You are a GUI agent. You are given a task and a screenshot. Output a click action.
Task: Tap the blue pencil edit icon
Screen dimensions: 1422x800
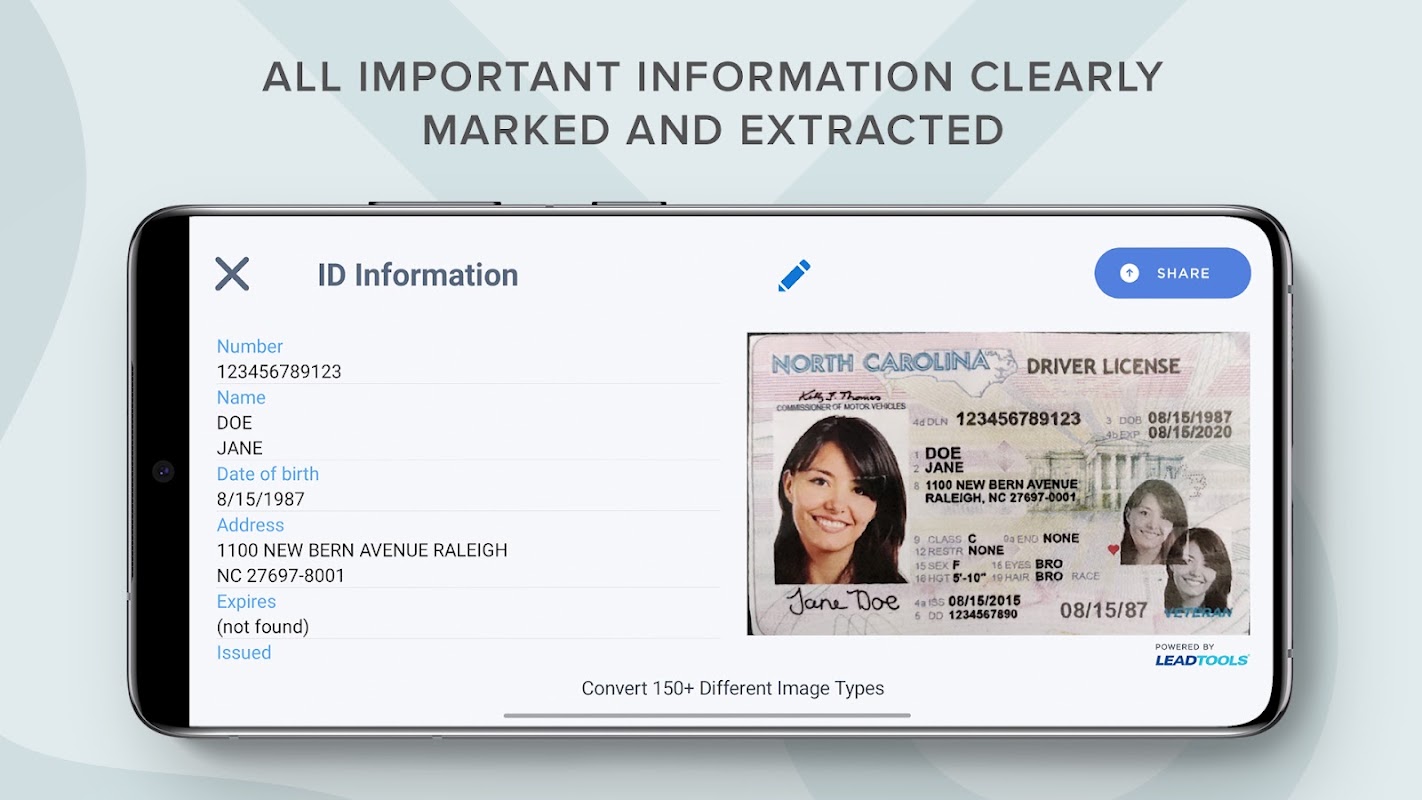(x=794, y=275)
